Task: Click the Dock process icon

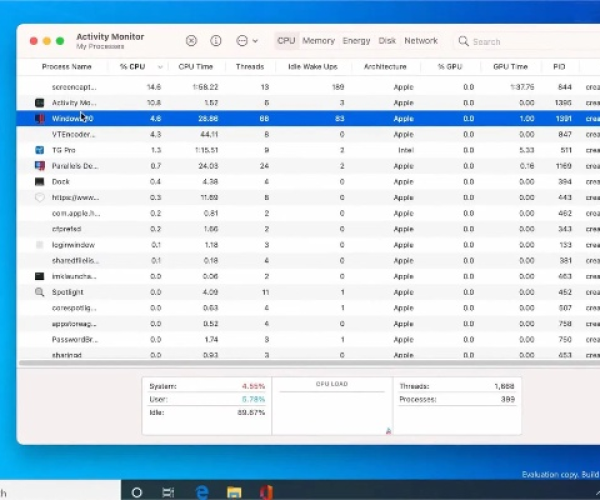Action: pyautogui.click(x=40, y=182)
